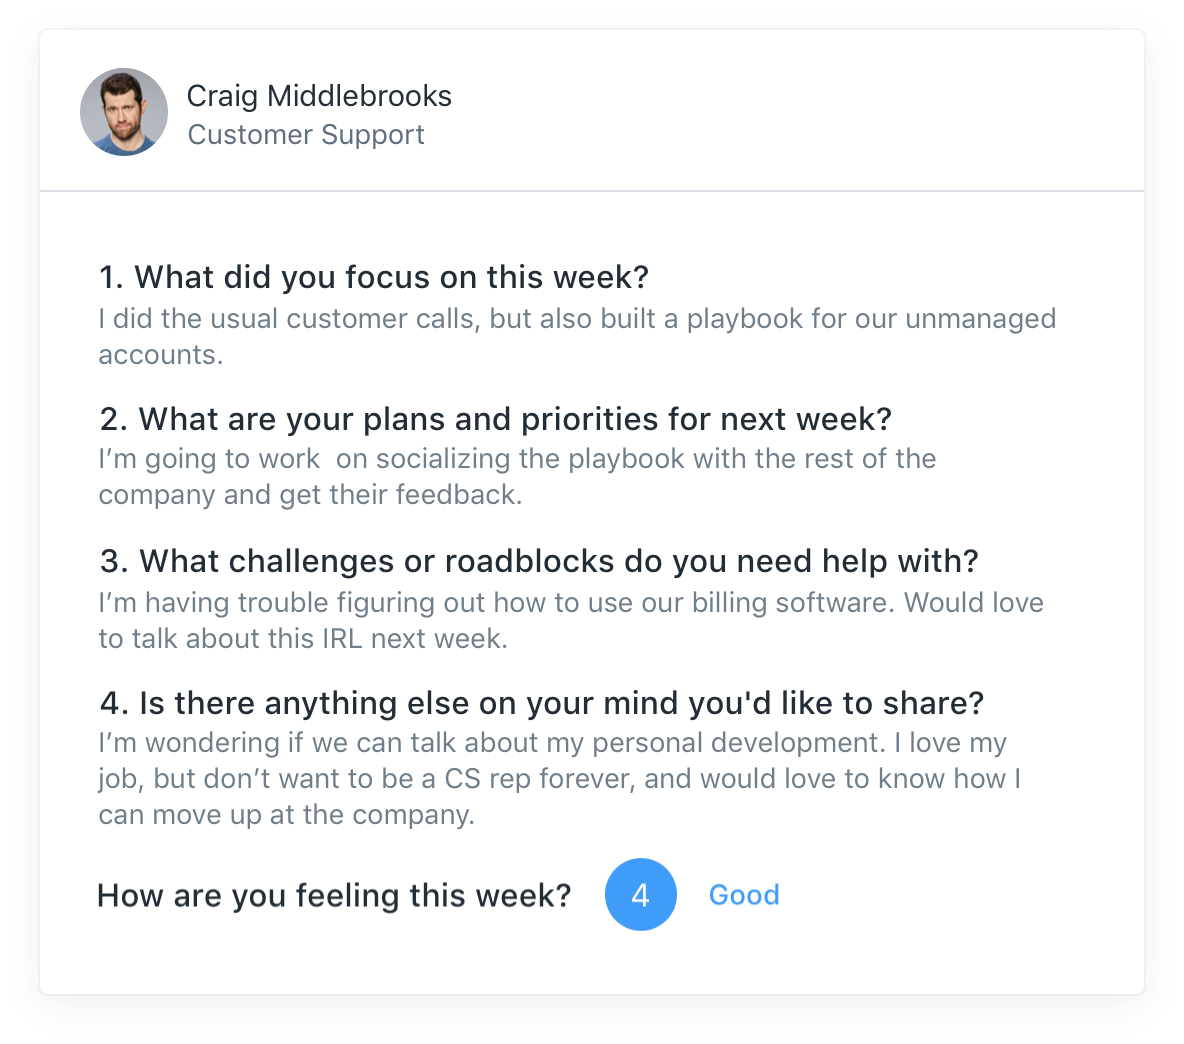Click the answer about building a playbook

point(577,337)
